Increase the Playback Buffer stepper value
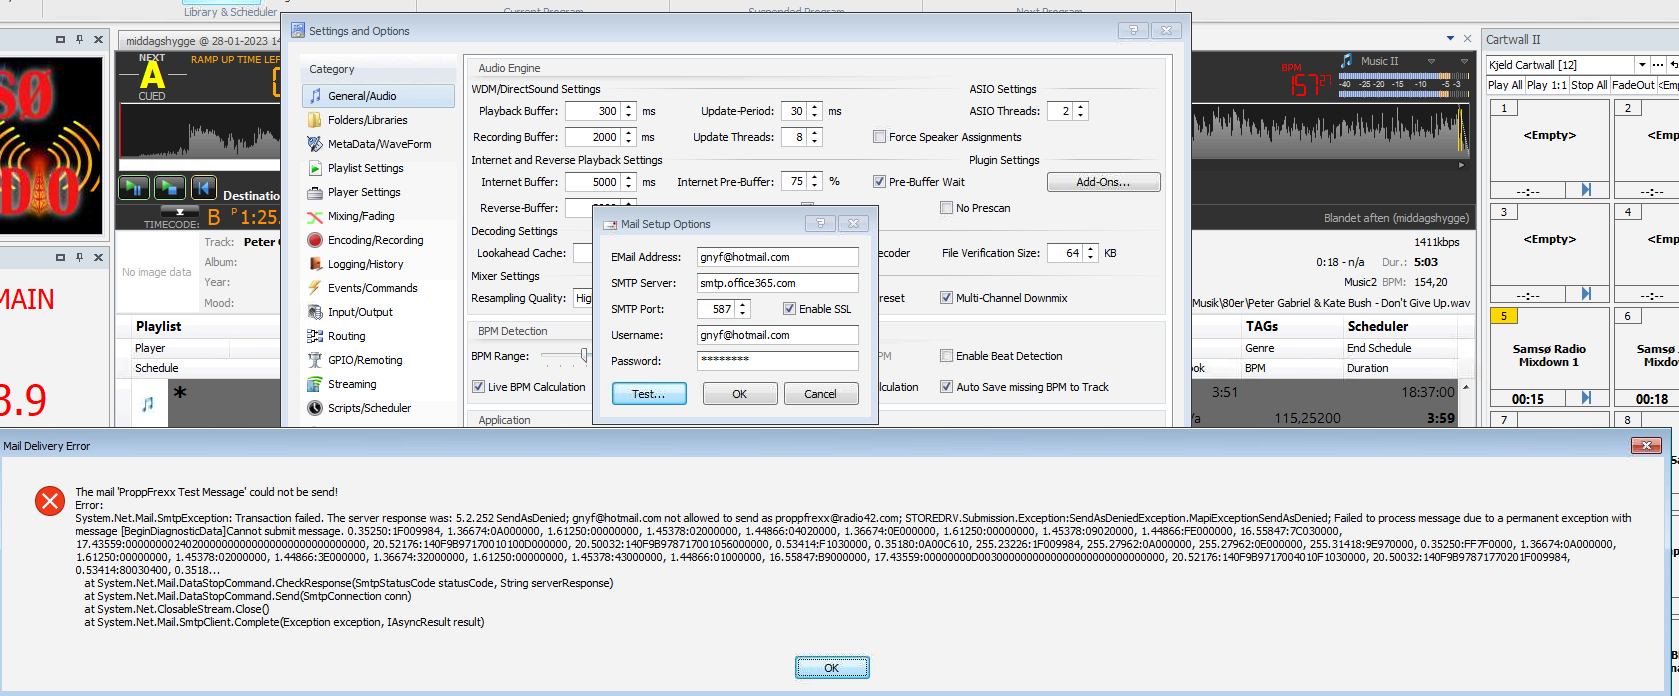Viewport: 1679px width, 696px height. pos(629,107)
